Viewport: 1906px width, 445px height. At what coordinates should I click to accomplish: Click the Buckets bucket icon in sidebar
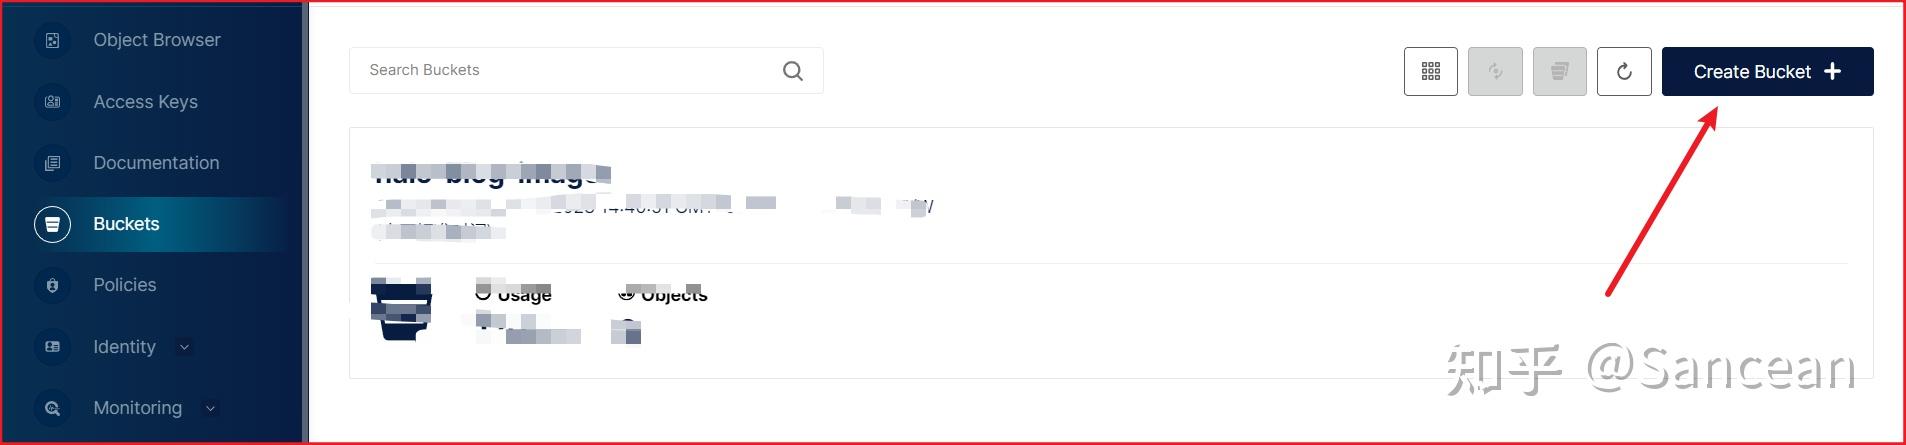pos(53,224)
